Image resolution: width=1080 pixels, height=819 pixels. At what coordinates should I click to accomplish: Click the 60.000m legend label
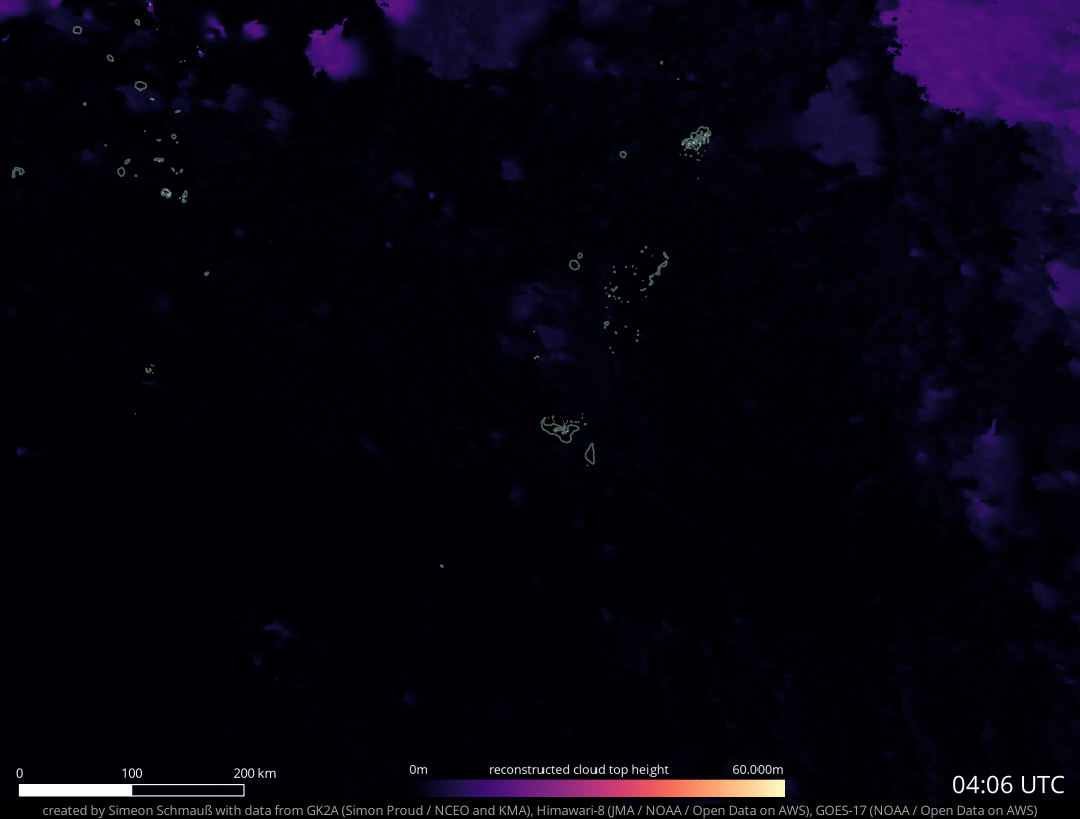tap(757, 769)
